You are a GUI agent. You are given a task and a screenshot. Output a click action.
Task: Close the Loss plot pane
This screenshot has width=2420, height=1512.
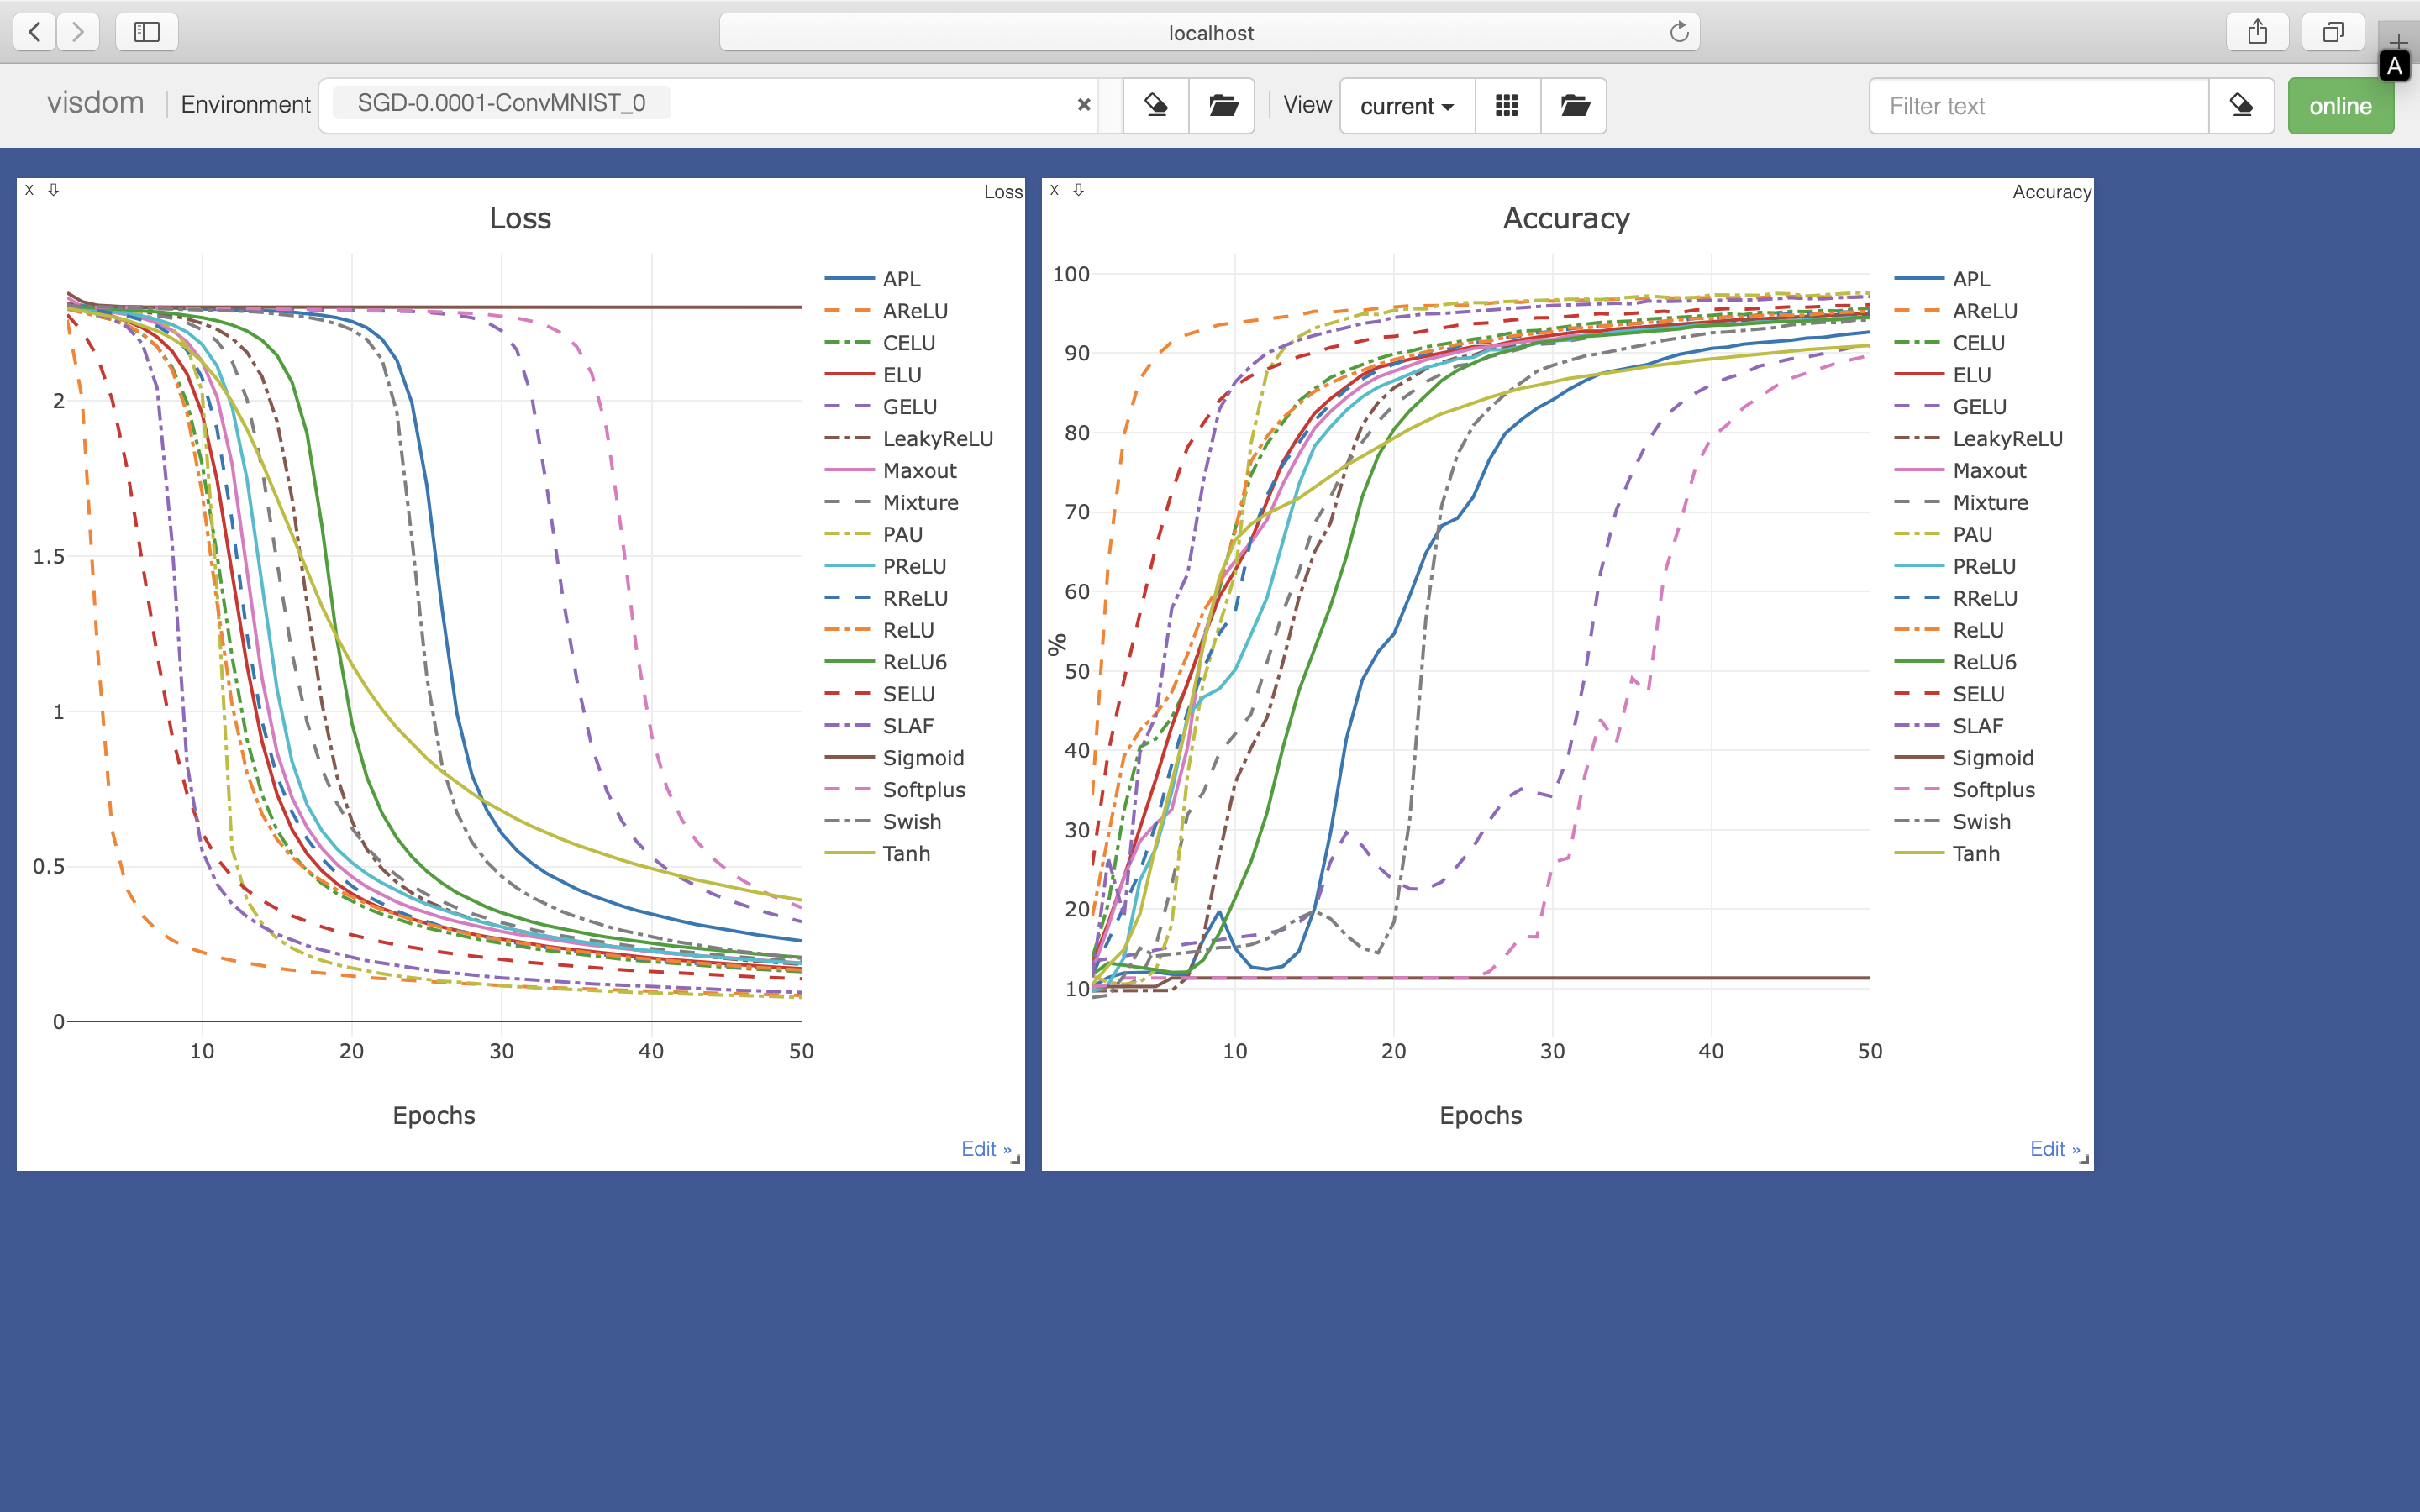(29, 190)
